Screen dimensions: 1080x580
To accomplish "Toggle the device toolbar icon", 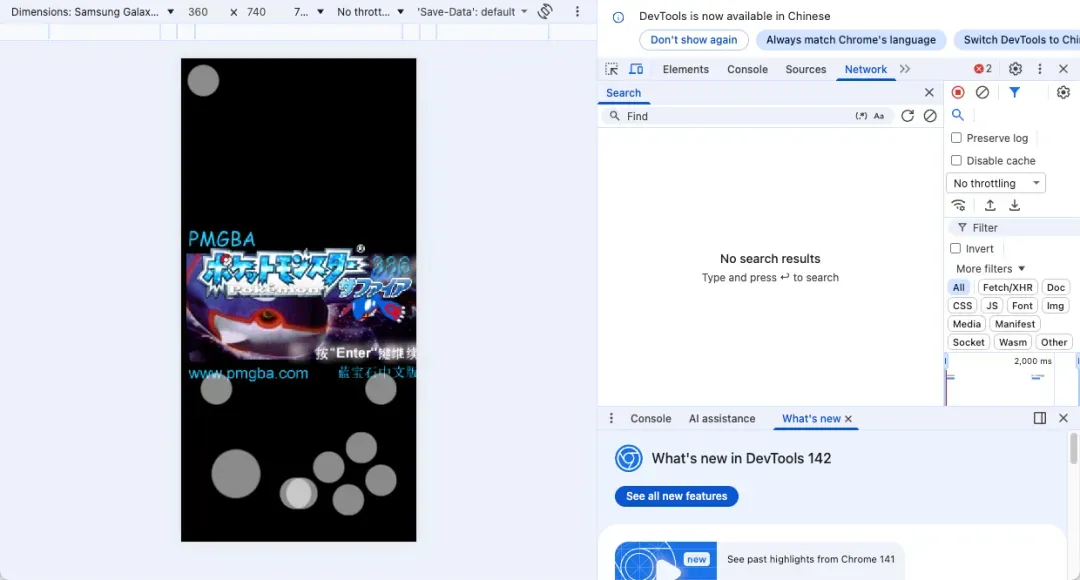I will click(636, 69).
